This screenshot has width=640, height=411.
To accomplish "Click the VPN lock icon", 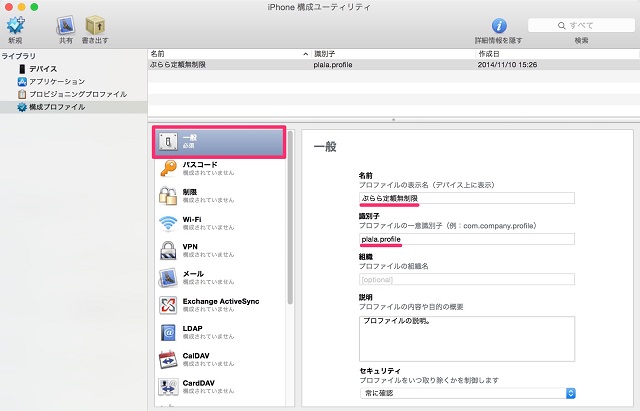I will pyautogui.click(x=168, y=251).
